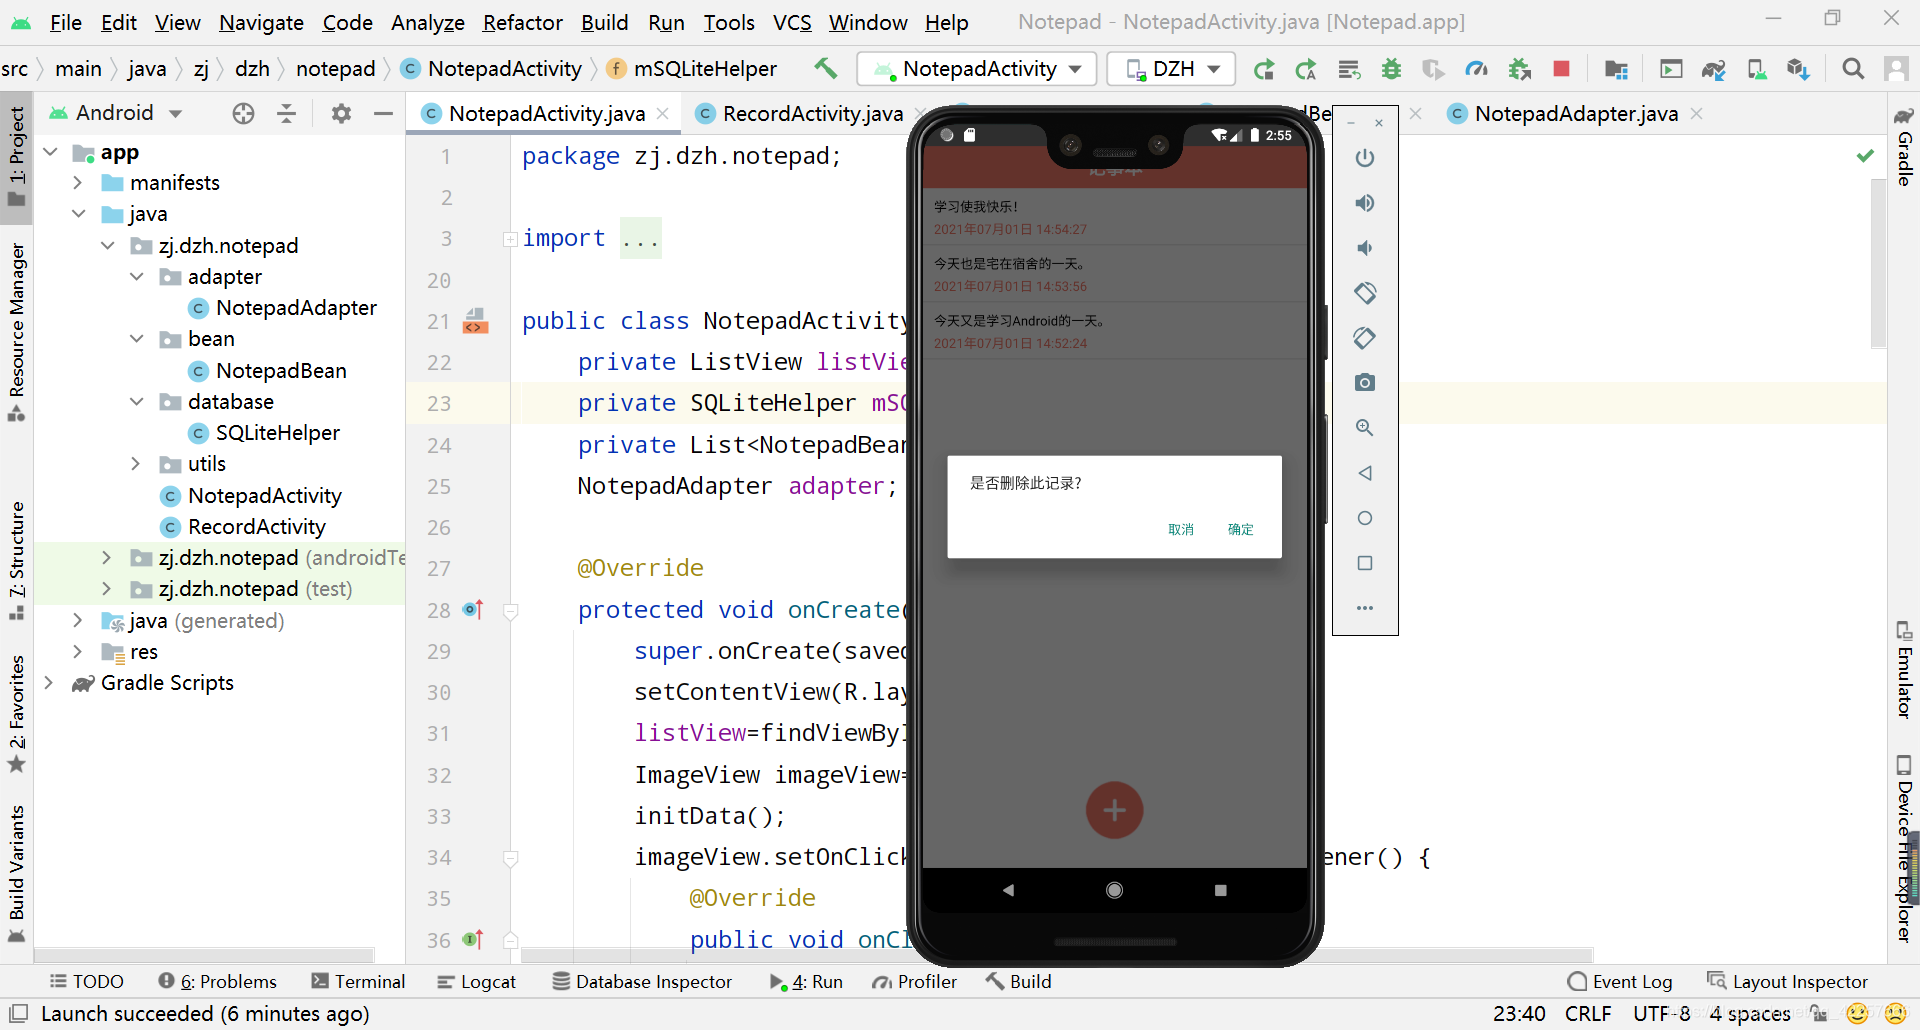Click the Apply Changes and Restart Activity icon

pos(1306,68)
